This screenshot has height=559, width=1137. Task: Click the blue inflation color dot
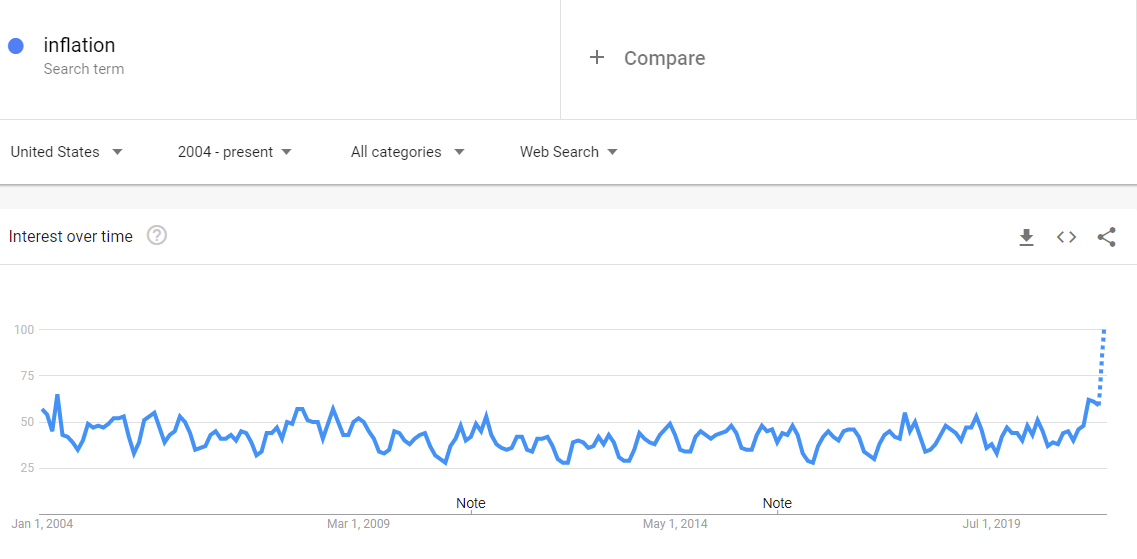click(16, 46)
